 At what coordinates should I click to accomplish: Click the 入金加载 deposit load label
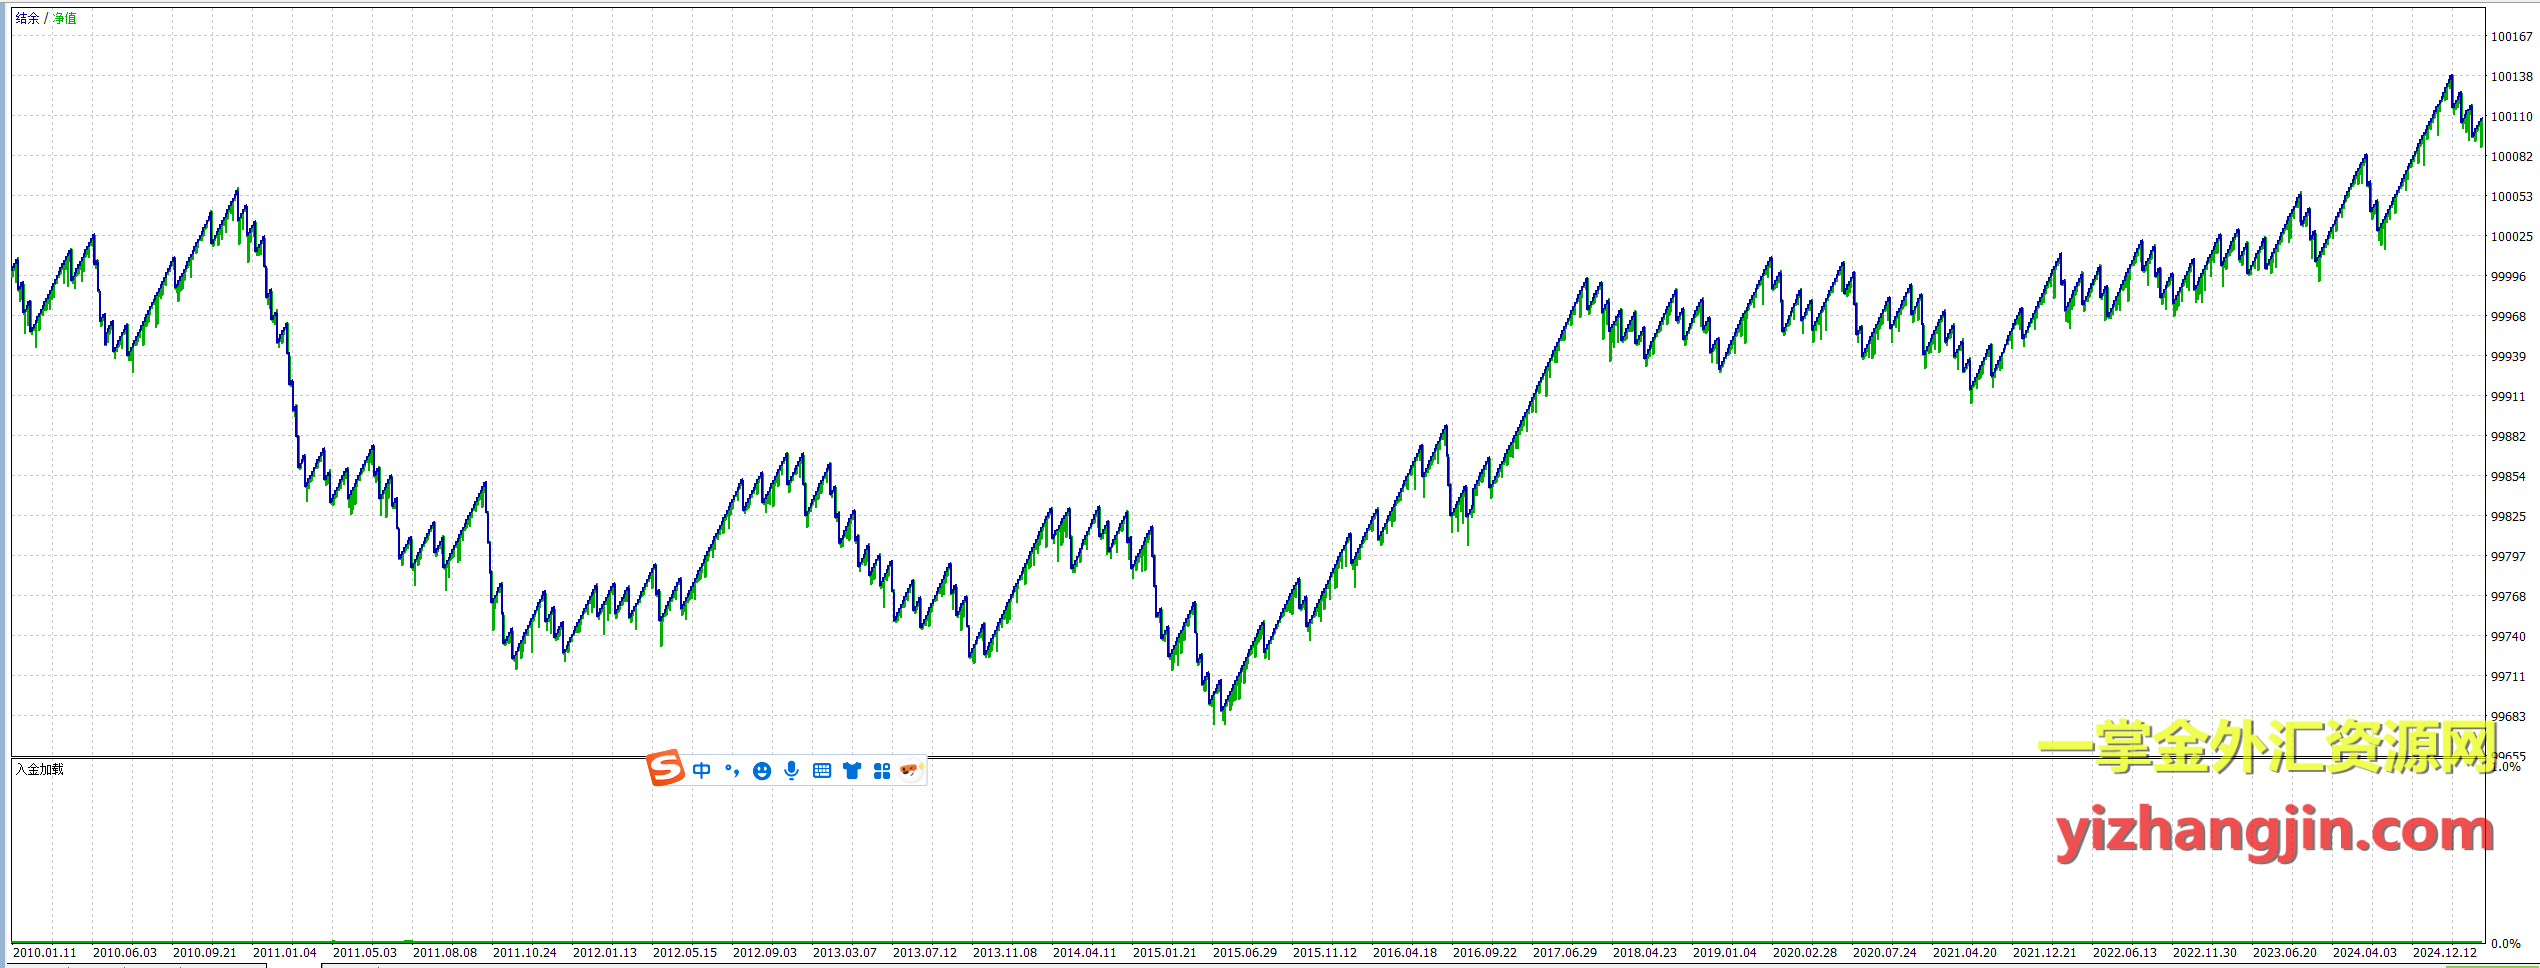(x=40, y=769)
